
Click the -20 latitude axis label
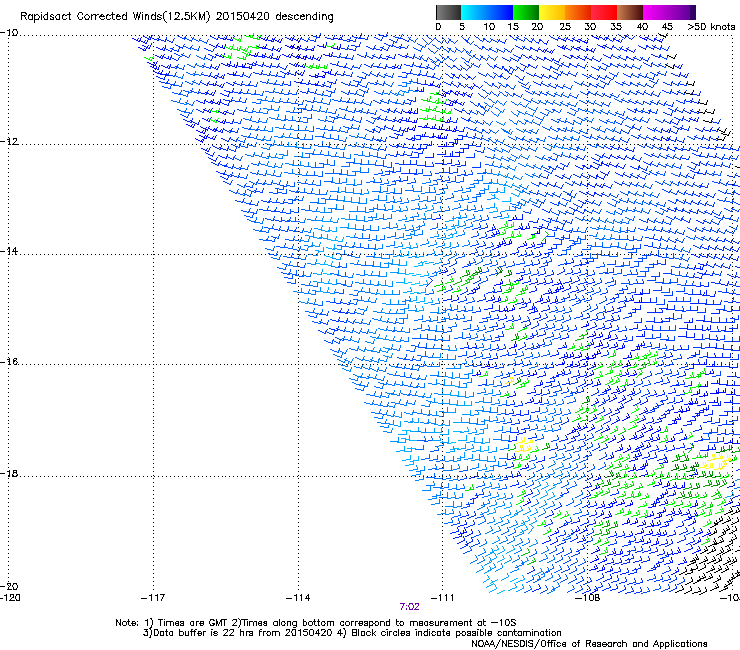[9, 586]
